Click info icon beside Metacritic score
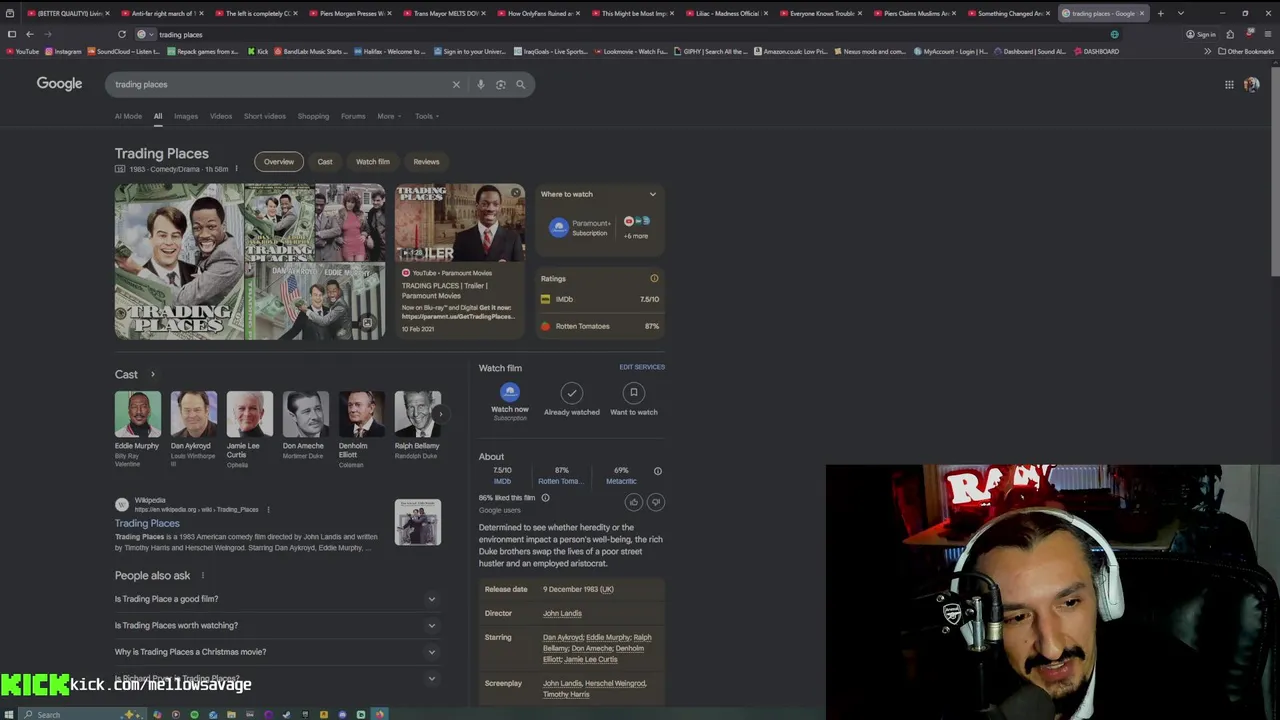Viewport: 1280px width, 720px height. [657, 470]
